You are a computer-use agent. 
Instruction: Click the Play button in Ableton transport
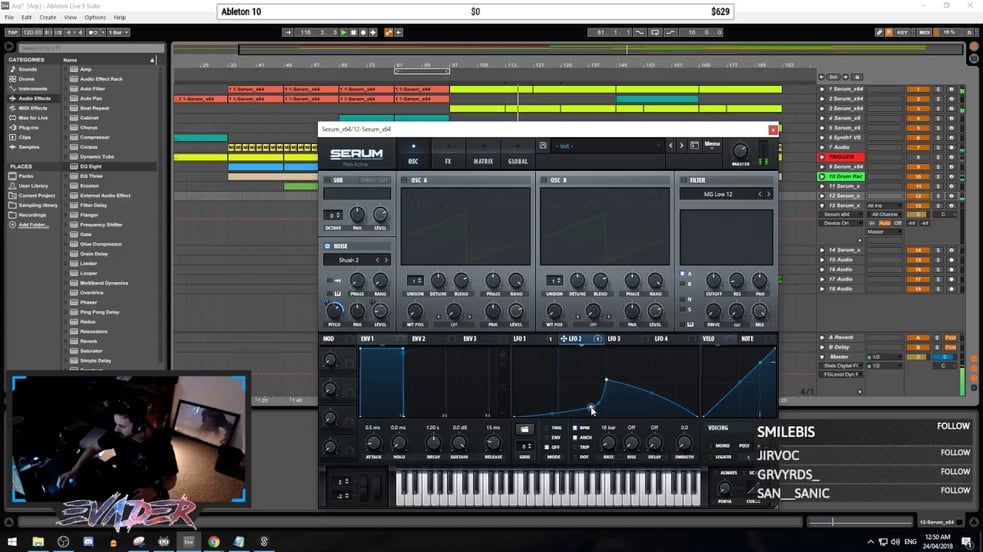coord(344,32)
